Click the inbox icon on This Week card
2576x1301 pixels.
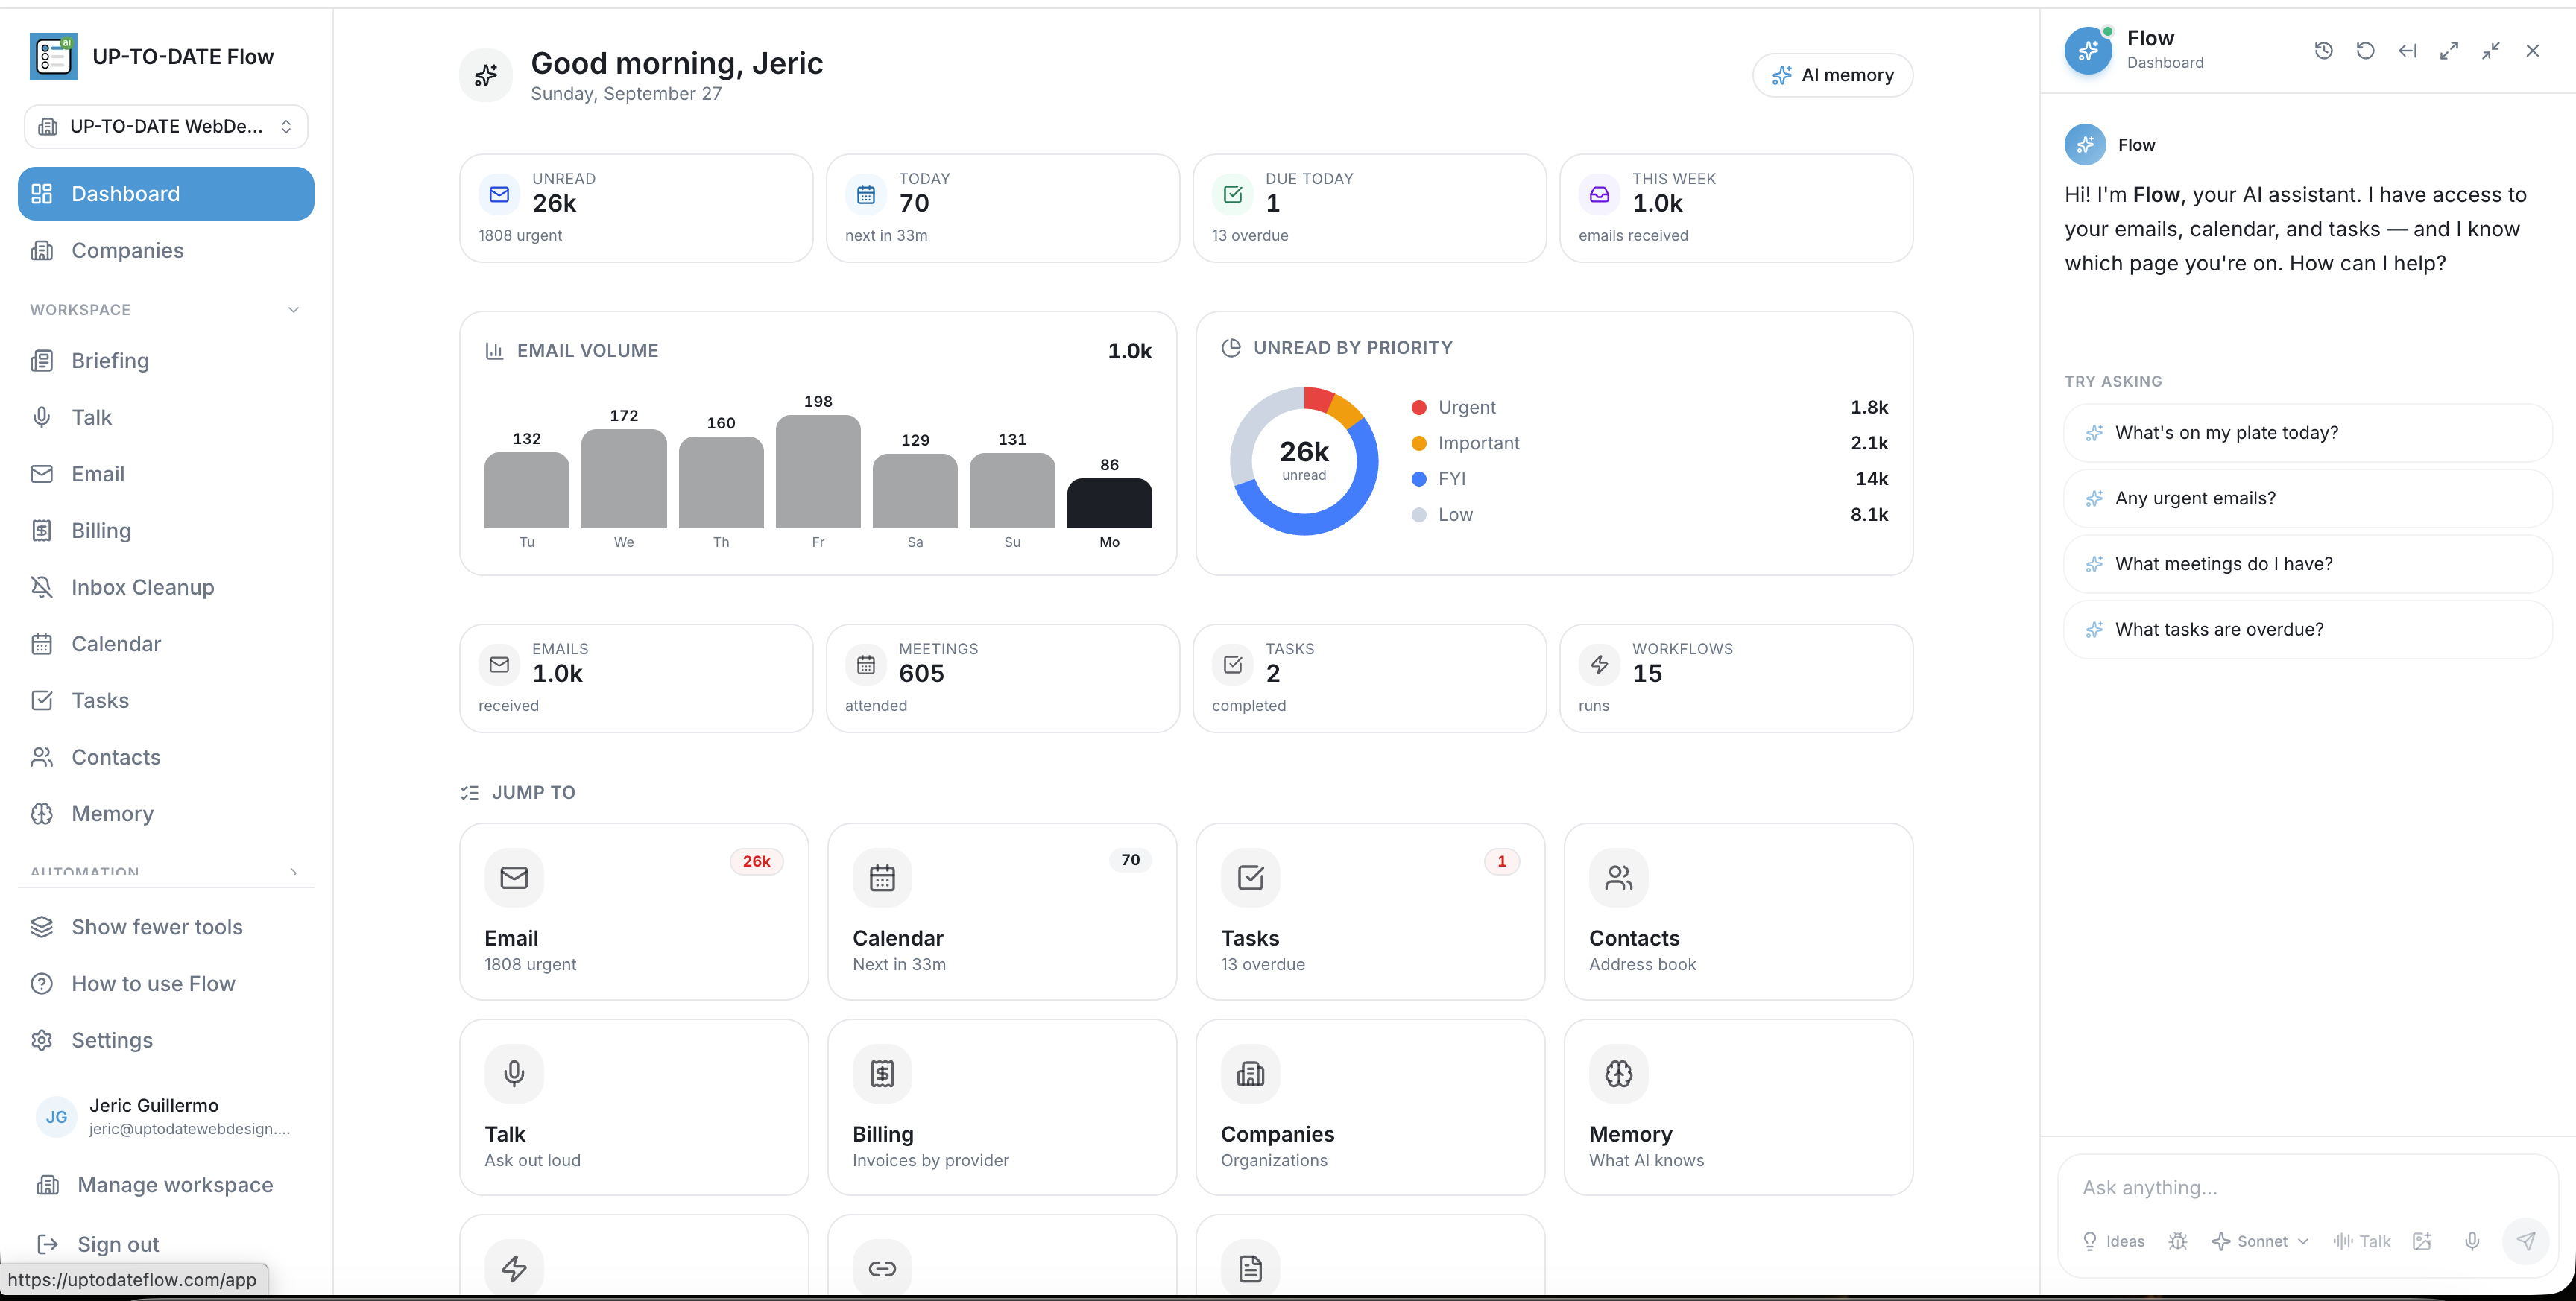coord(1599,195)
